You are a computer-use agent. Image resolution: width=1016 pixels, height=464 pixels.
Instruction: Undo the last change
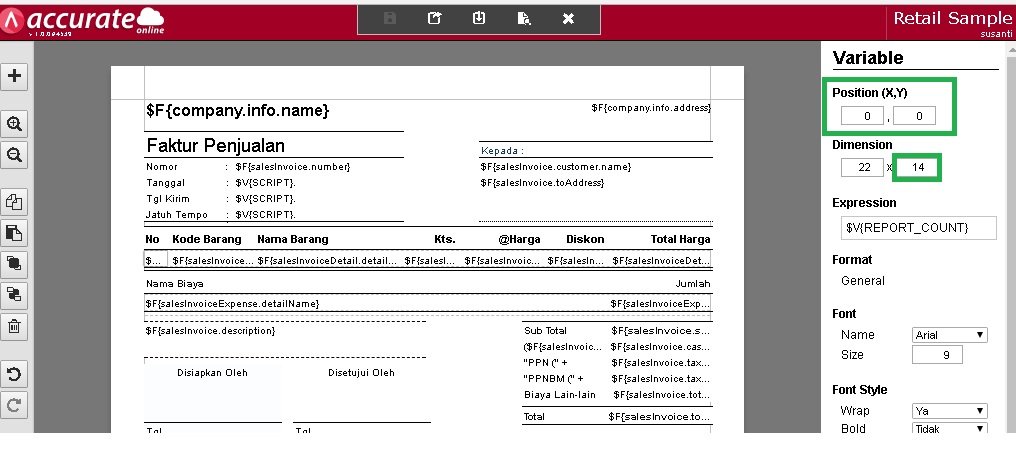[x=14, y=374]
